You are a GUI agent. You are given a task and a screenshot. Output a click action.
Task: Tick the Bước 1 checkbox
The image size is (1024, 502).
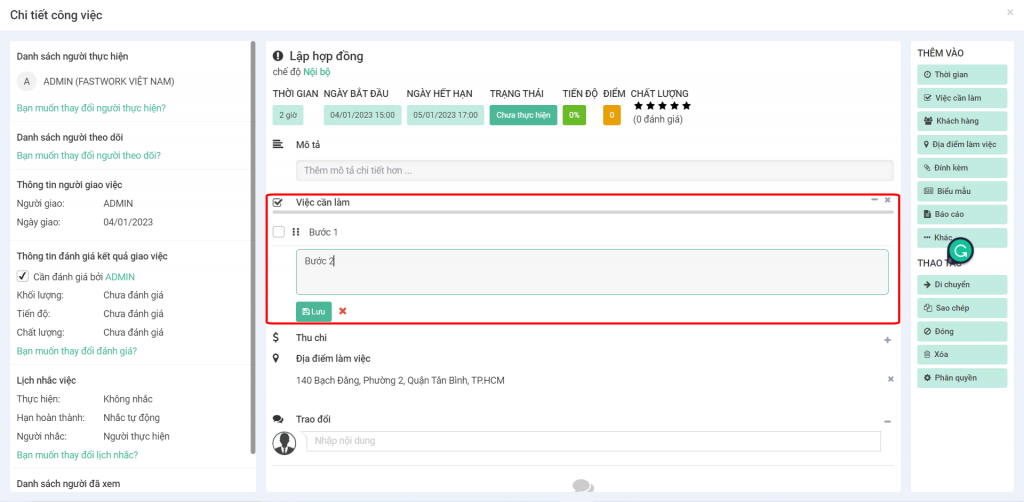tap(279, 232)
